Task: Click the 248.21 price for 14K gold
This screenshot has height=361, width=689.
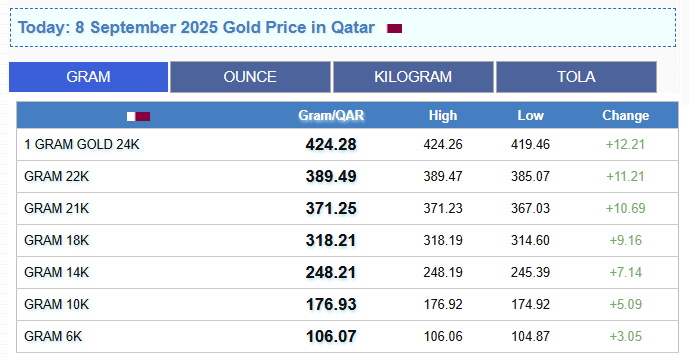Action: pos(331,272)
